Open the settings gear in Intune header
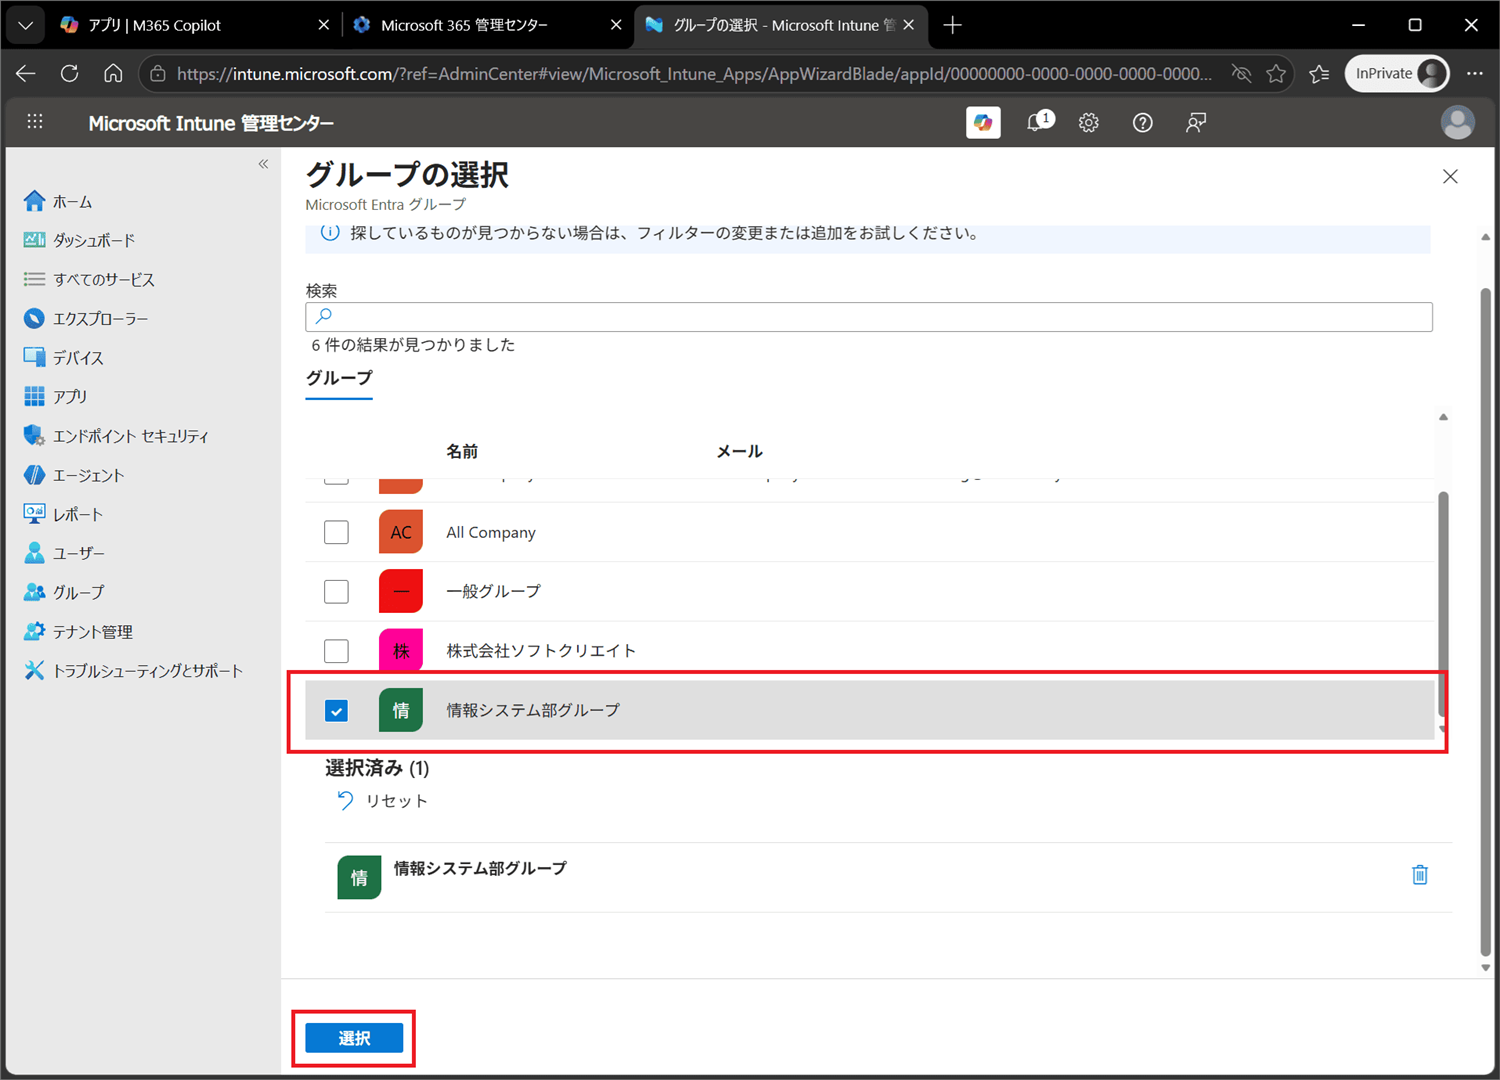1500x1080 pixels. (x=1089, y=123)
